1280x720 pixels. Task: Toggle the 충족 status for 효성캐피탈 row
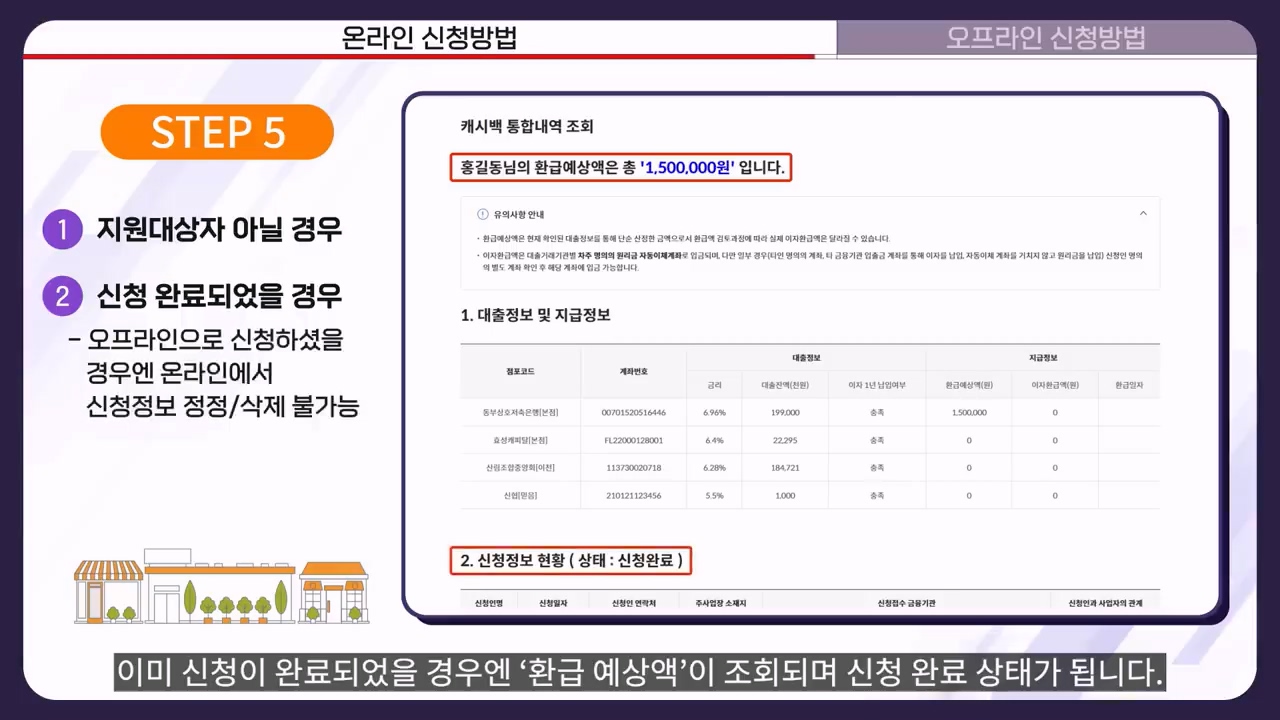pos(876,439)
